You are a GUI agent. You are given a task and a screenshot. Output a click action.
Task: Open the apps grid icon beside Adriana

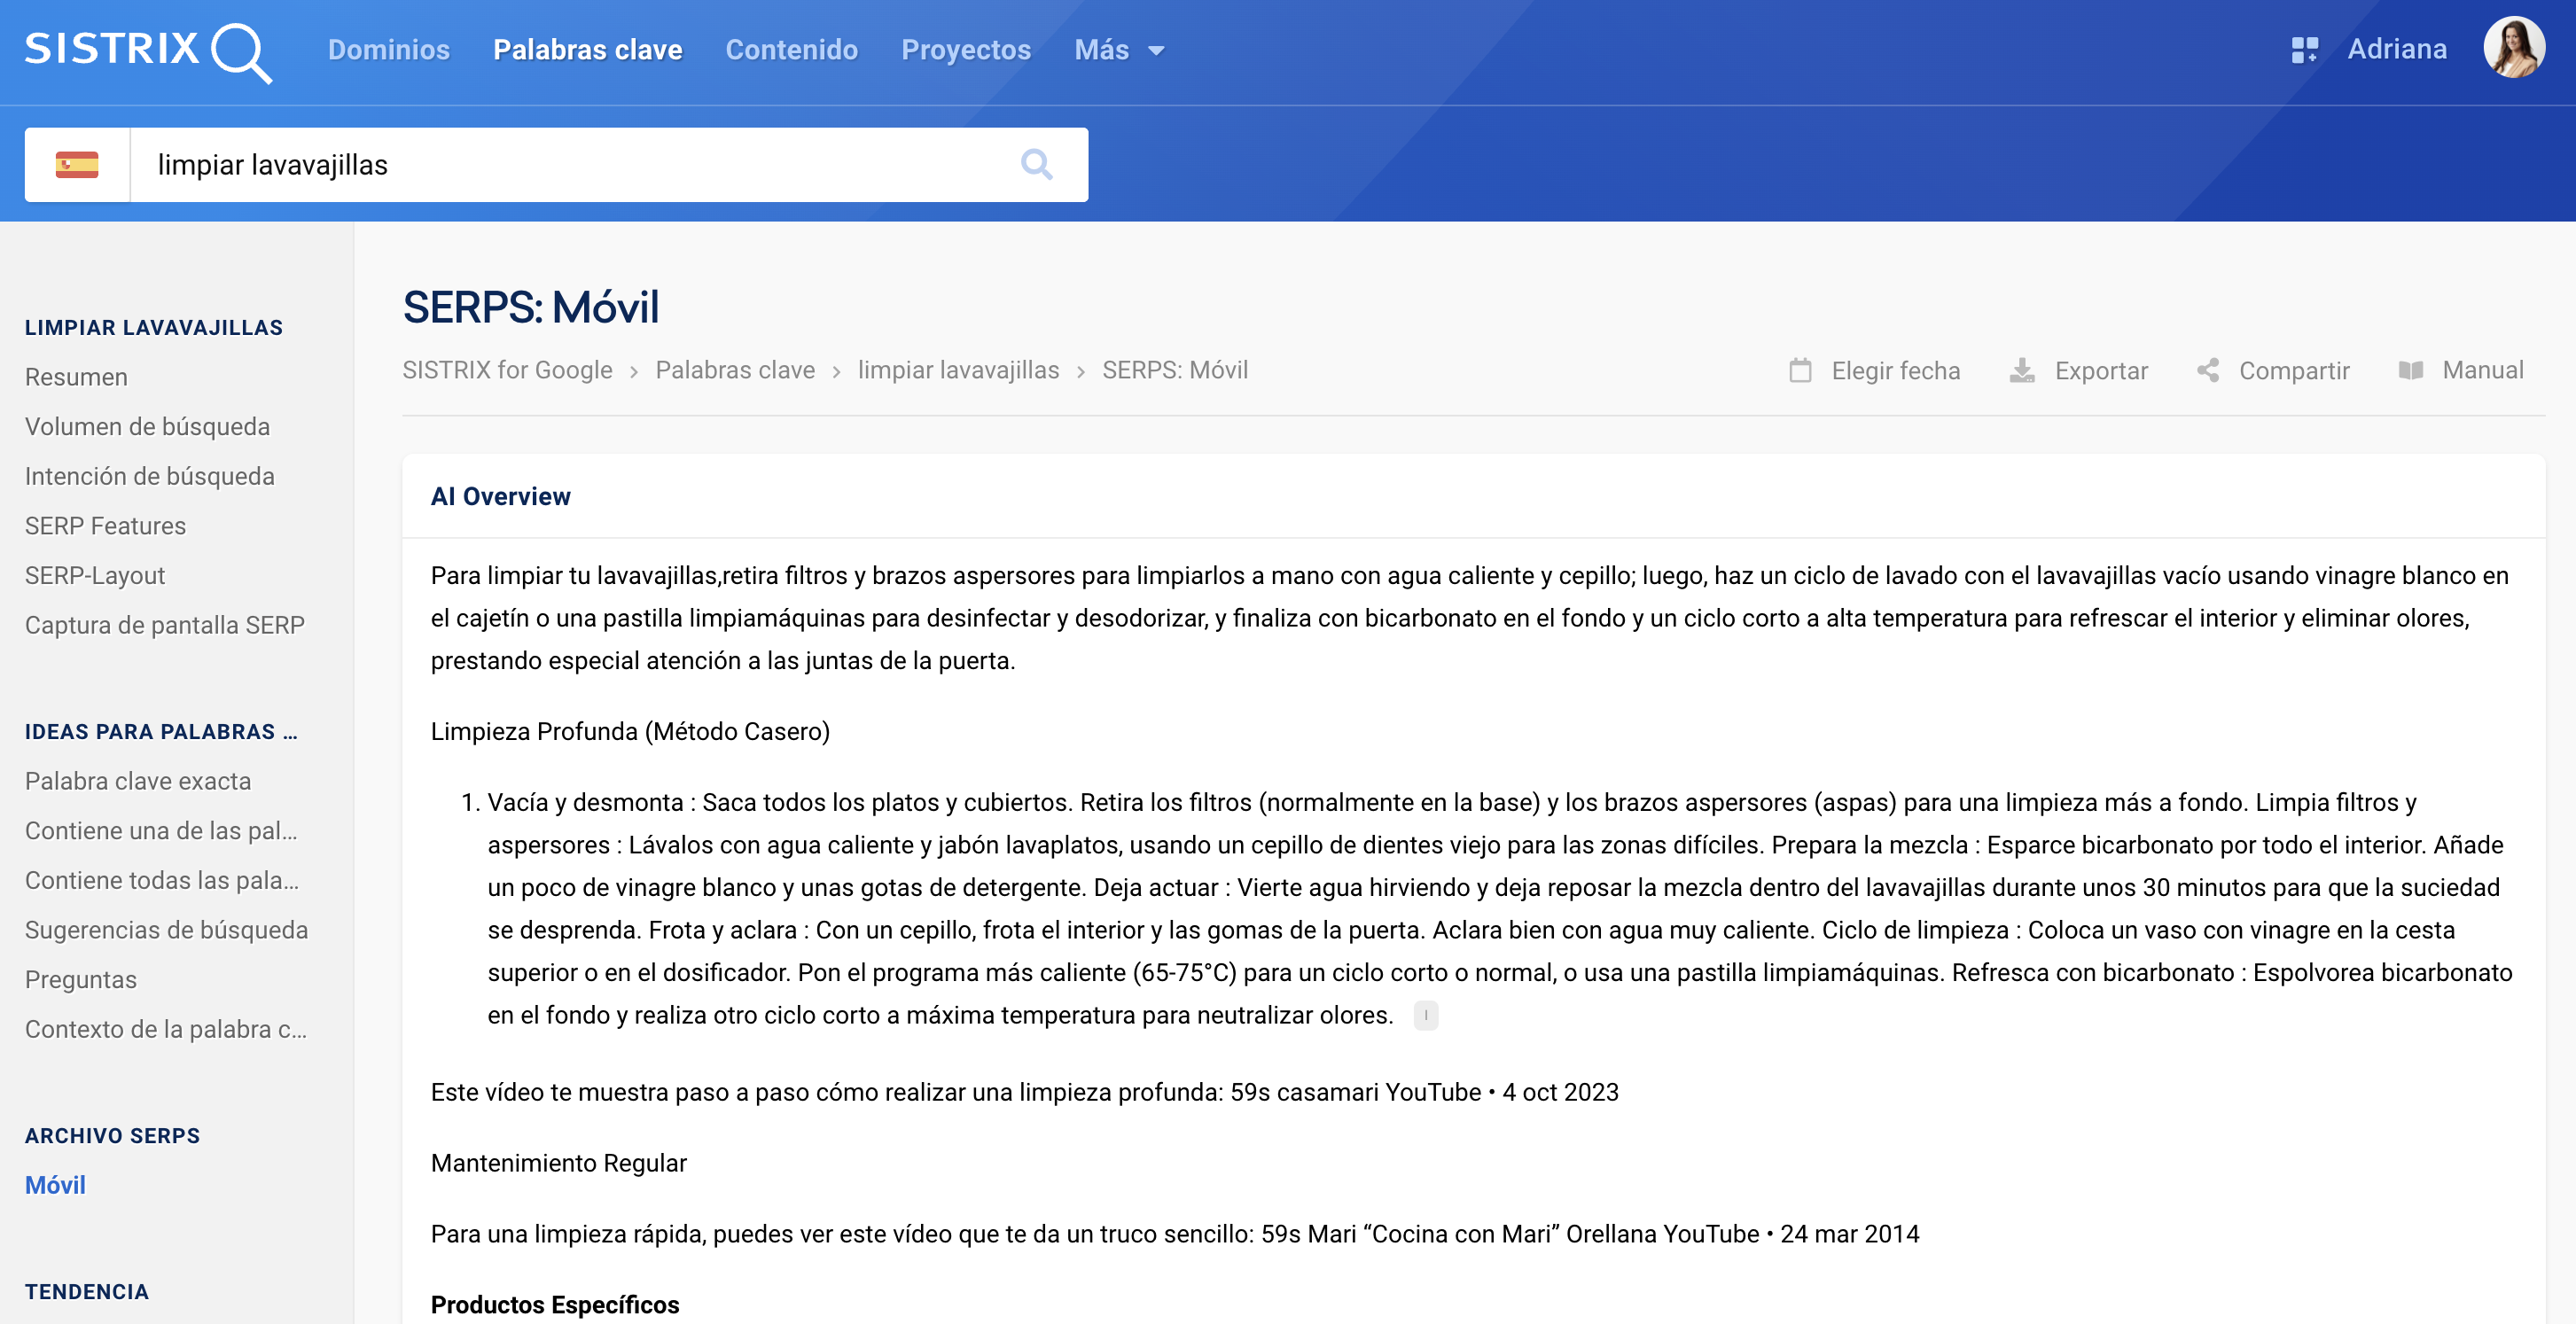coord(2304,50)
